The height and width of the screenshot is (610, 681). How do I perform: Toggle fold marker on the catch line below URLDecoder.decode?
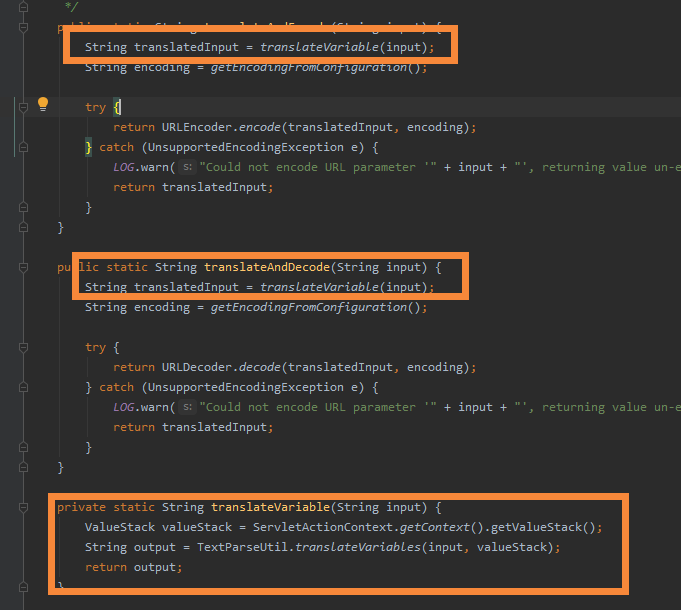pyautogui.click(x=23, y=387)
